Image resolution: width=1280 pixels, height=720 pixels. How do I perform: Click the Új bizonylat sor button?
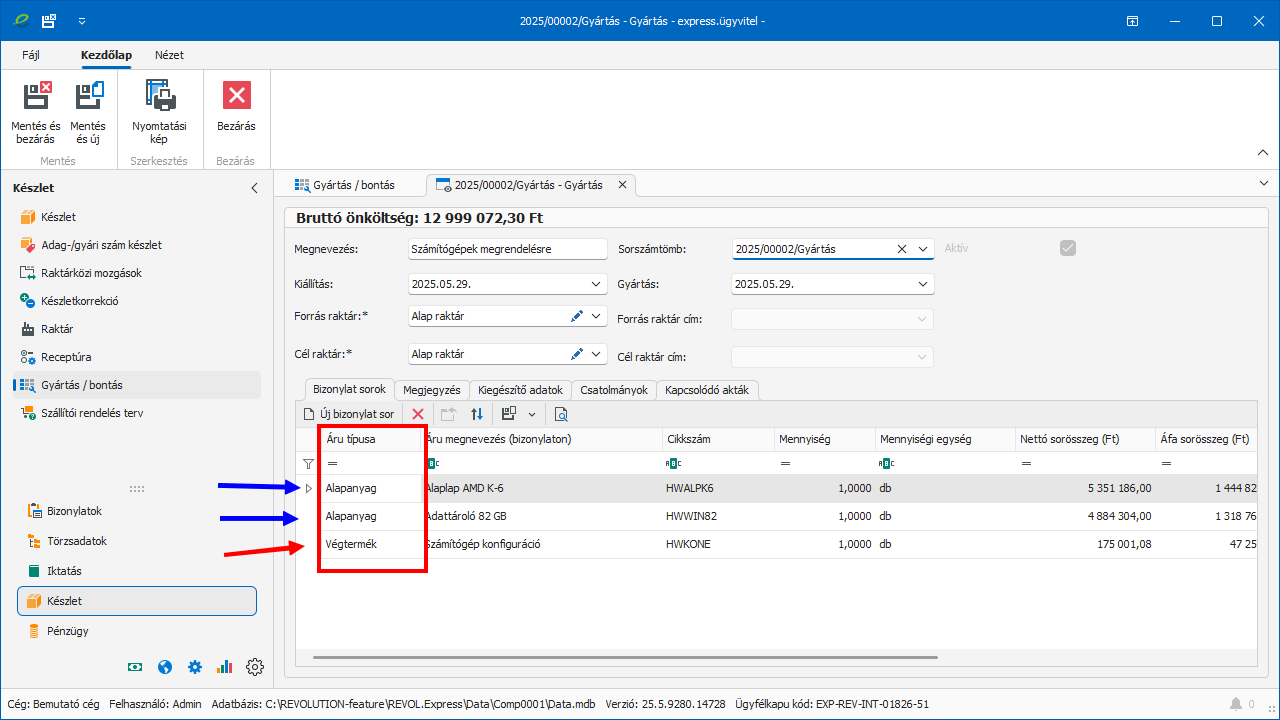(x=349, y=414)
